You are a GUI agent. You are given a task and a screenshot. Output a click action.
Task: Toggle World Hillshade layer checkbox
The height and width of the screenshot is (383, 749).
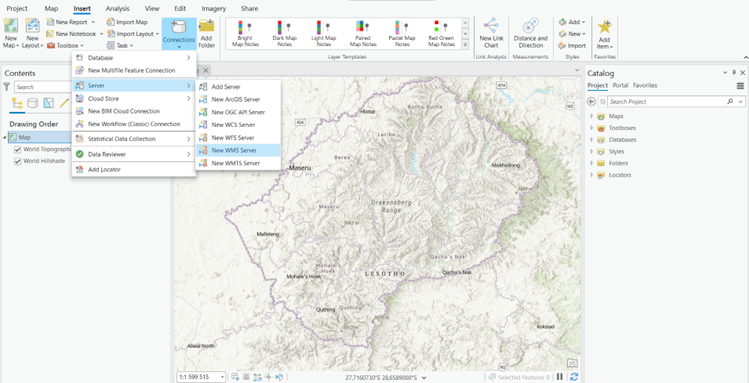tap(18, 161)
